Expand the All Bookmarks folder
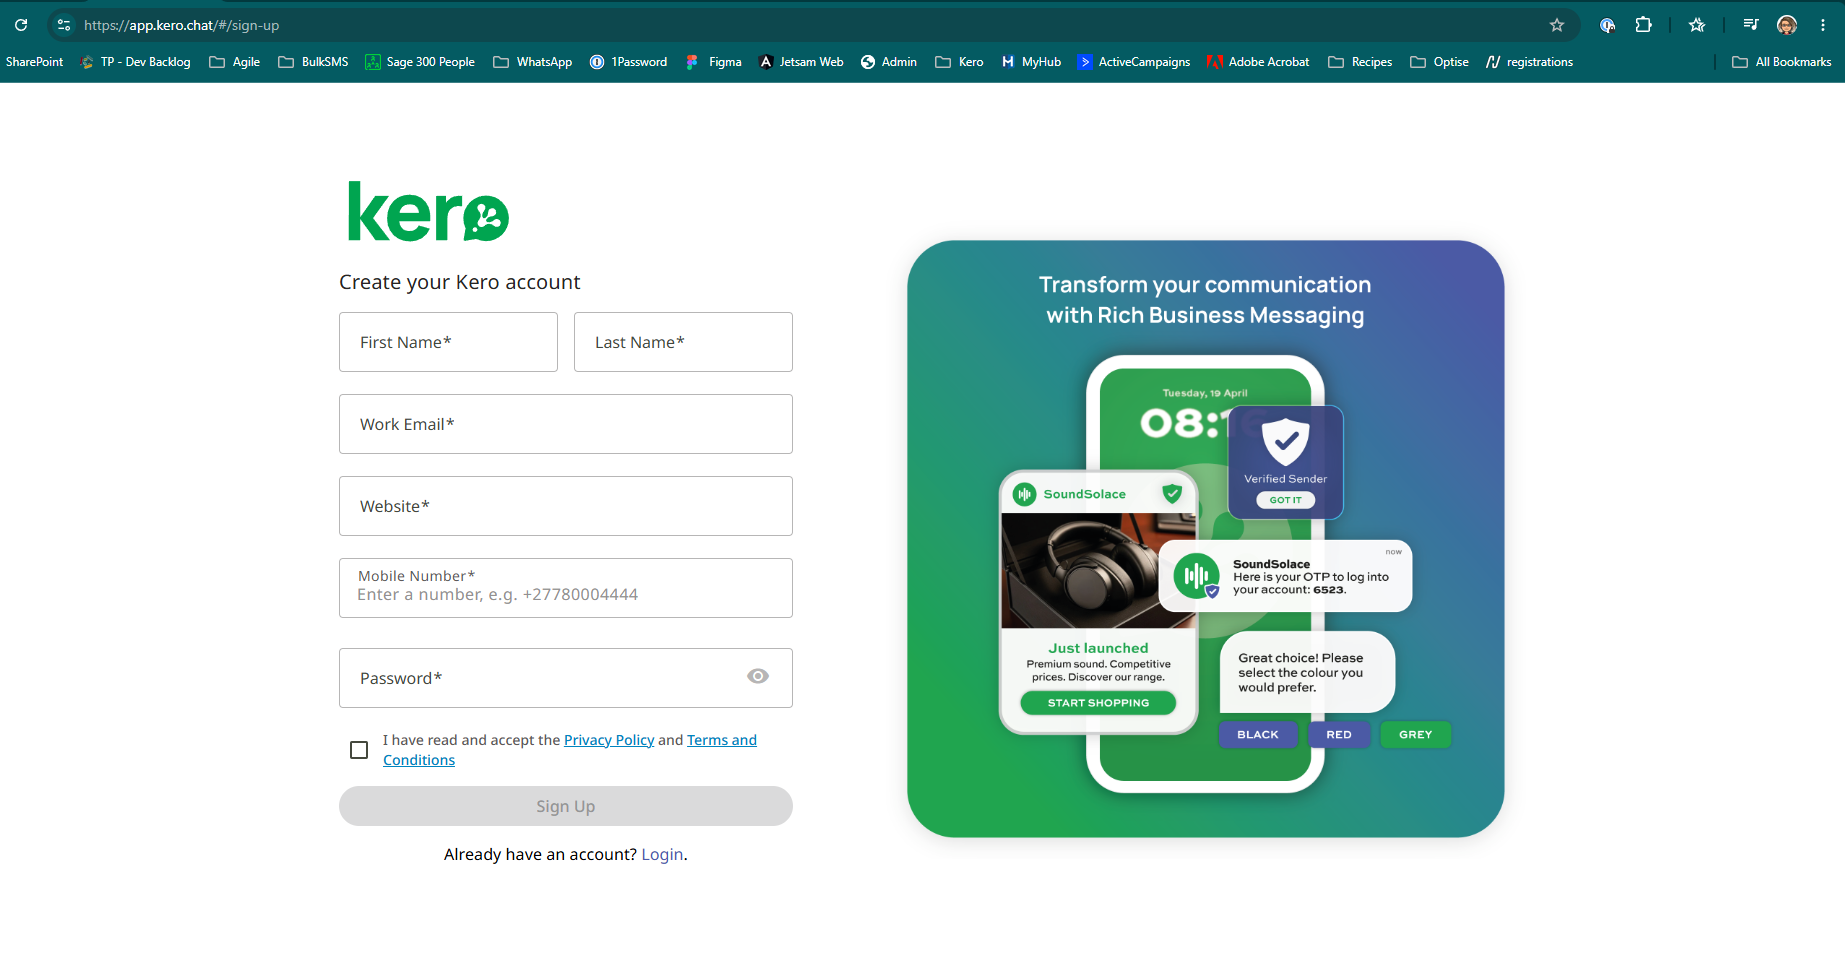The width and height of the screenshot is (1845, 955). click(x=1782, y=62)
